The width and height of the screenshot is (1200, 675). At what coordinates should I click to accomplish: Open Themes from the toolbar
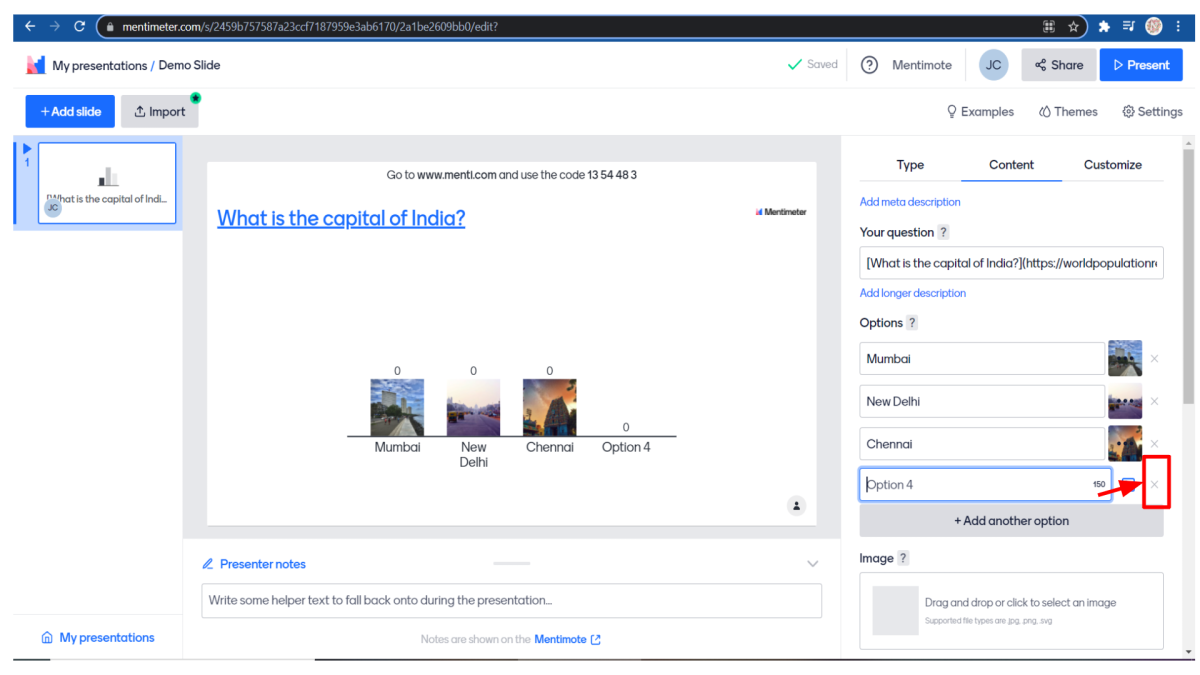coord(1068,112)
